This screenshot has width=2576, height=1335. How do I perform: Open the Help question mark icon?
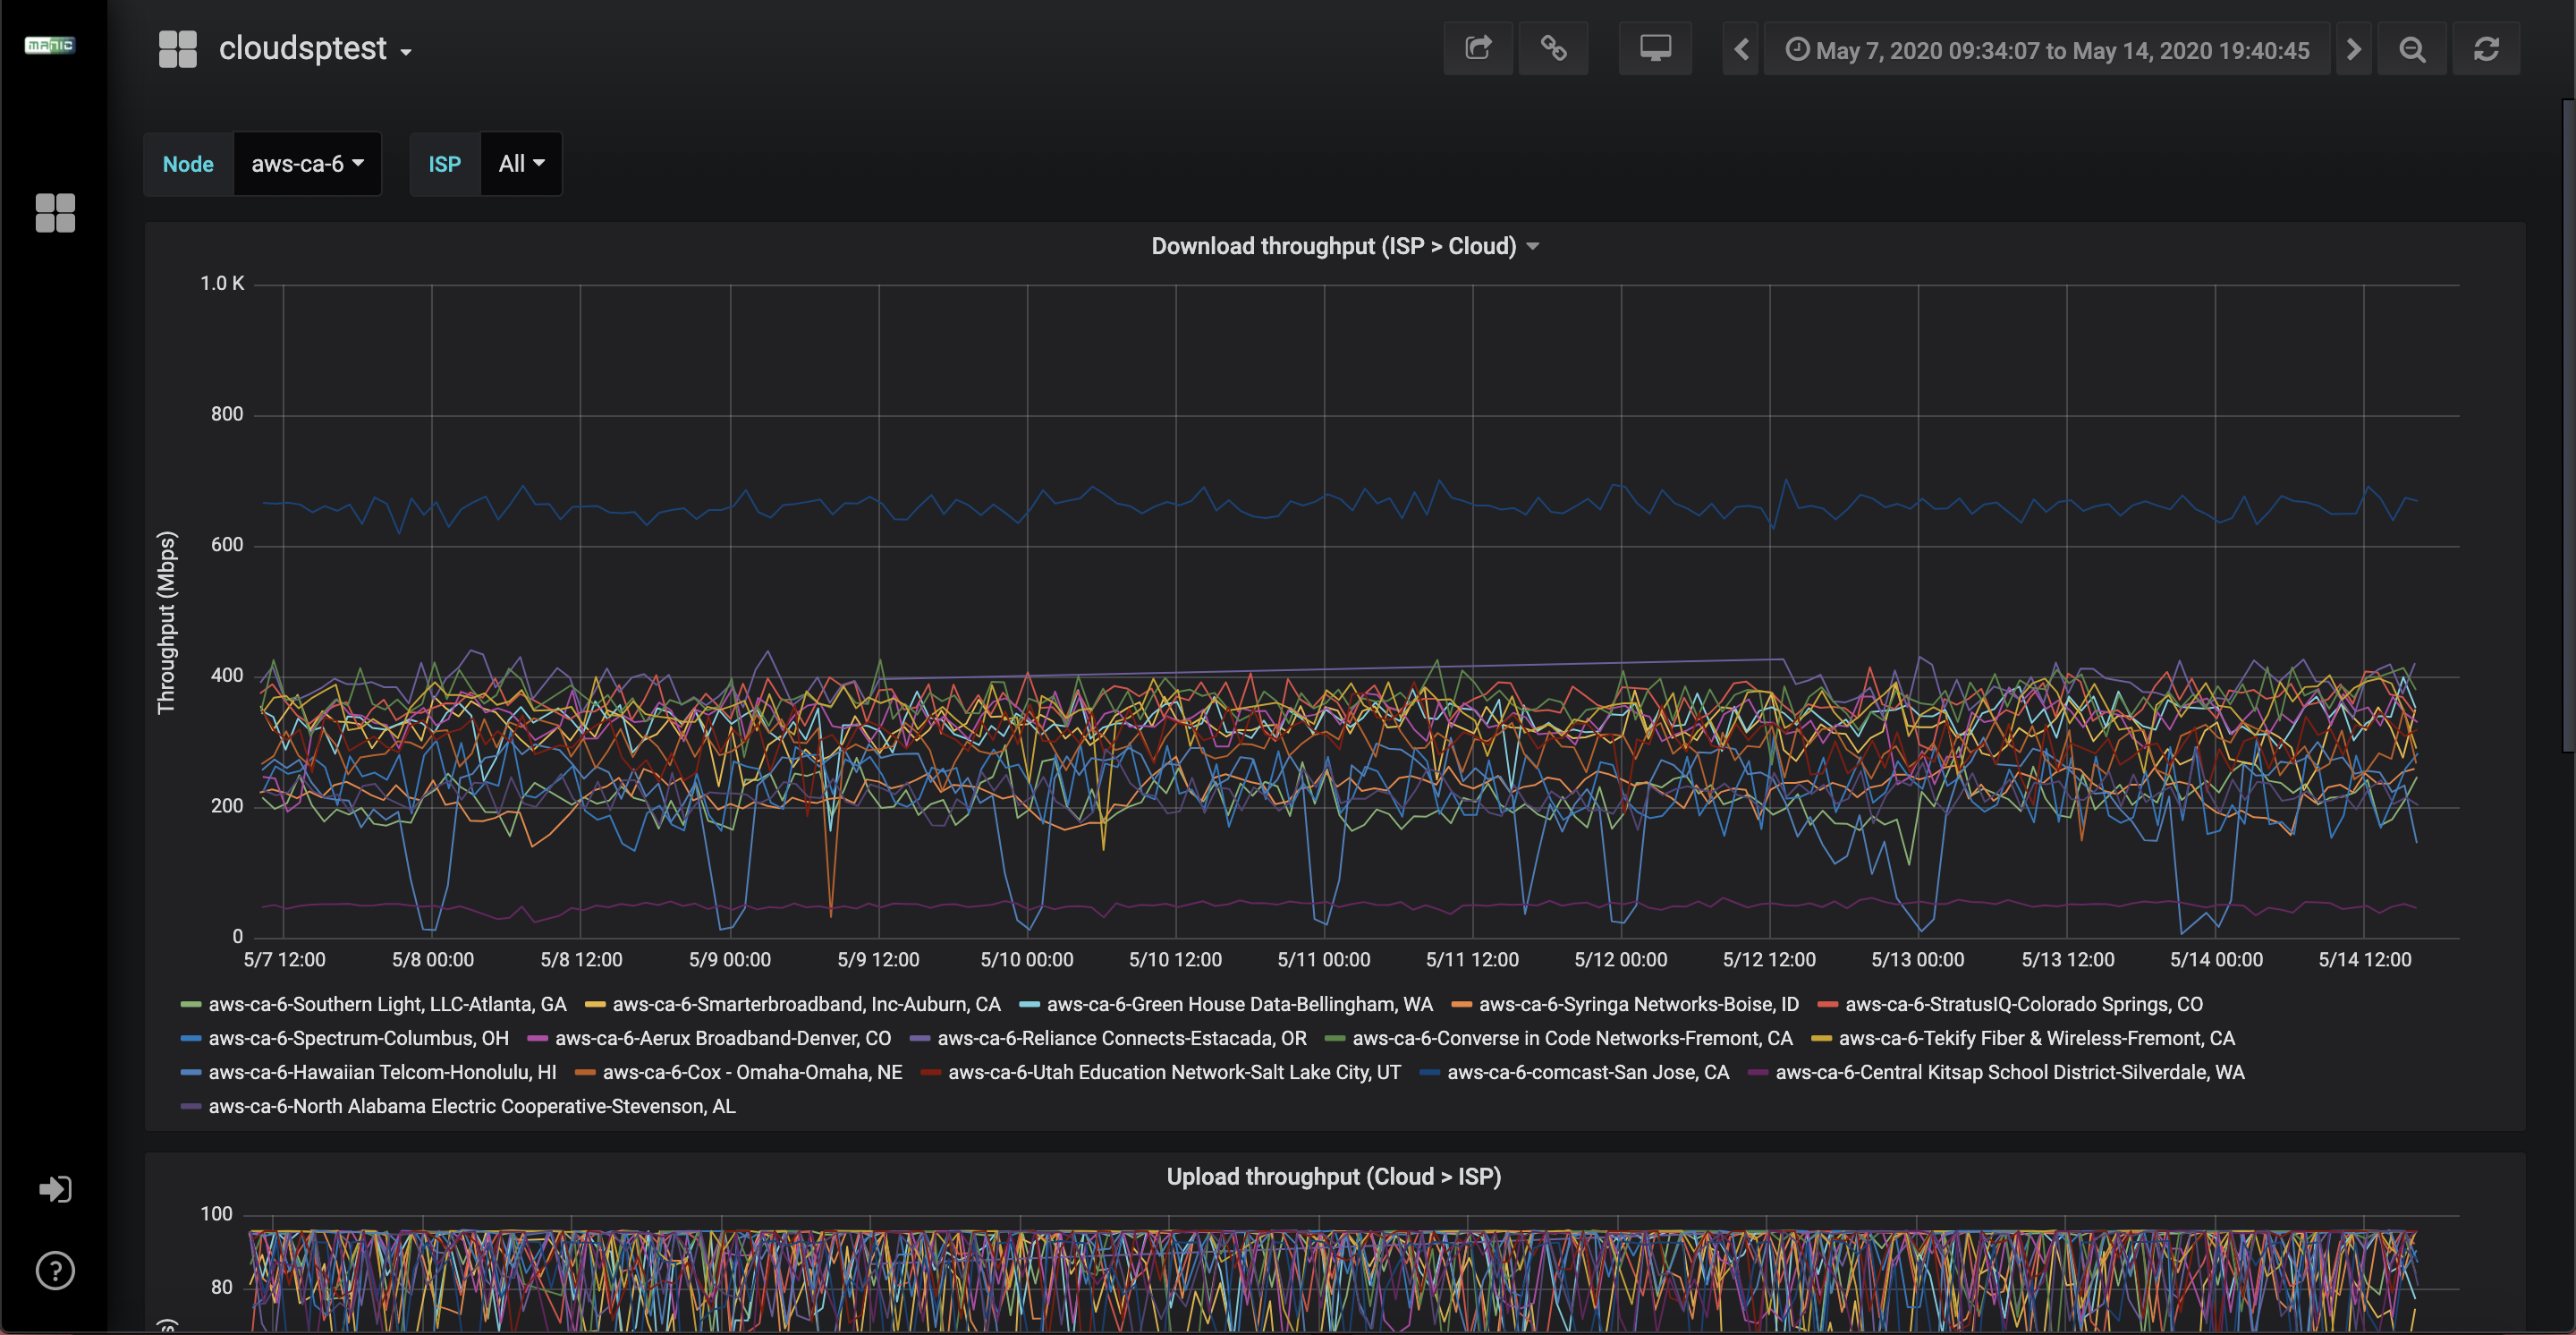[55, 1271]
